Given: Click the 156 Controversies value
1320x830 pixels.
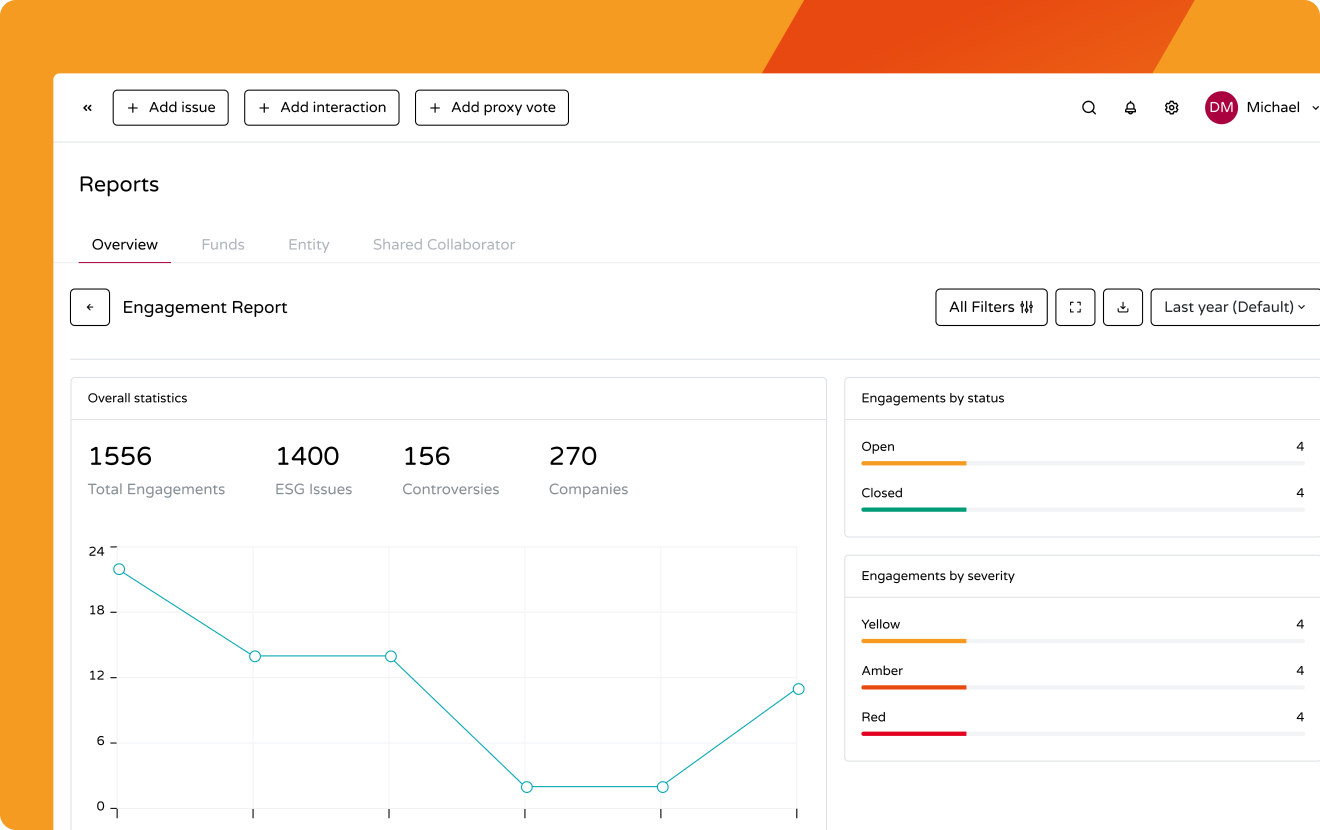Looking at the screenshot, I should [427, 456].
